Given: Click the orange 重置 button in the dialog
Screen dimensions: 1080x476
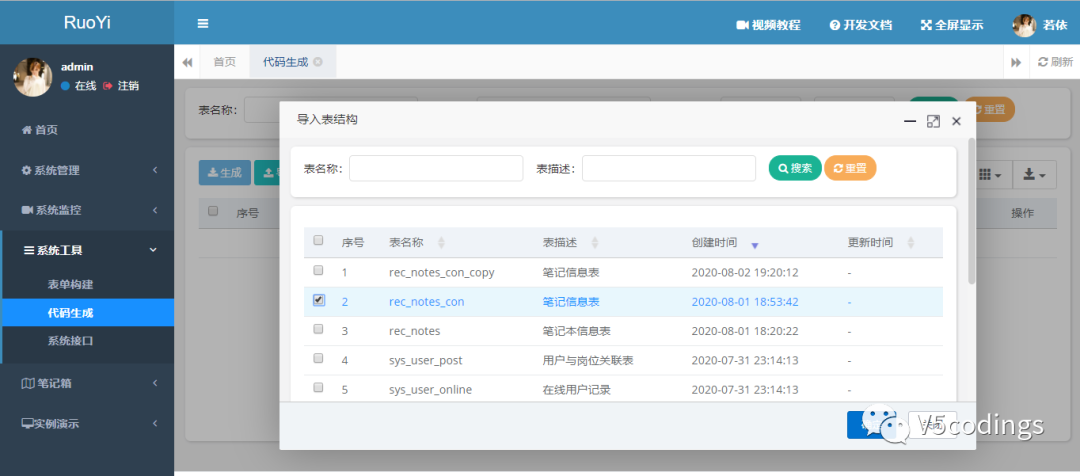Looking at the screenshot, I should tap(850, 168).
